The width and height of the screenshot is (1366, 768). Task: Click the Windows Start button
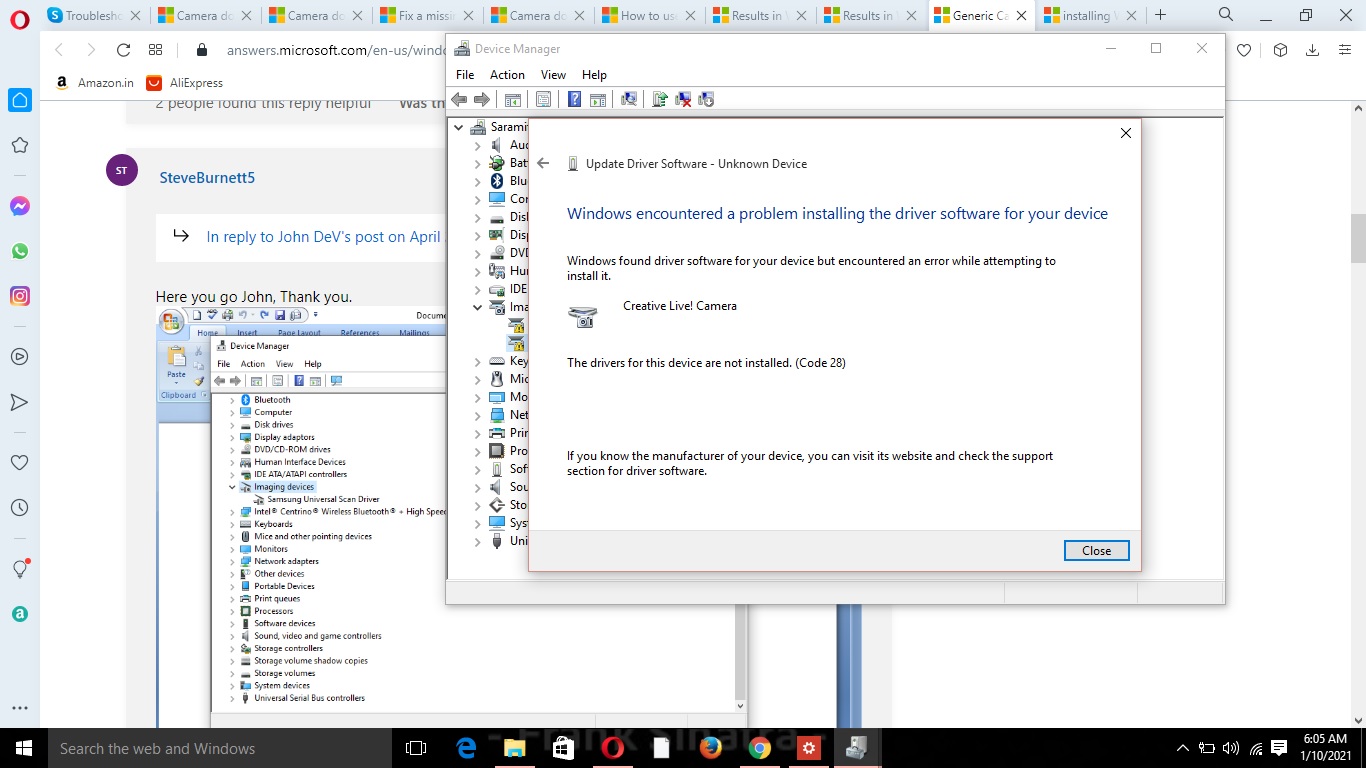pos(23,748)
